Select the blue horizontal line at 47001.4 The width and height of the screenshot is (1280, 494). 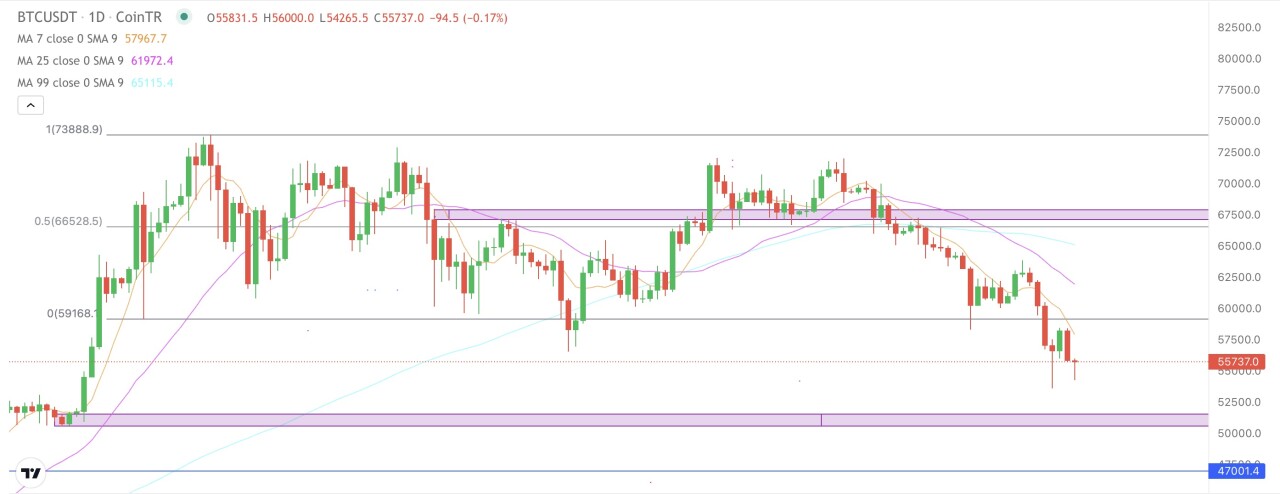(x=600, y=471)
